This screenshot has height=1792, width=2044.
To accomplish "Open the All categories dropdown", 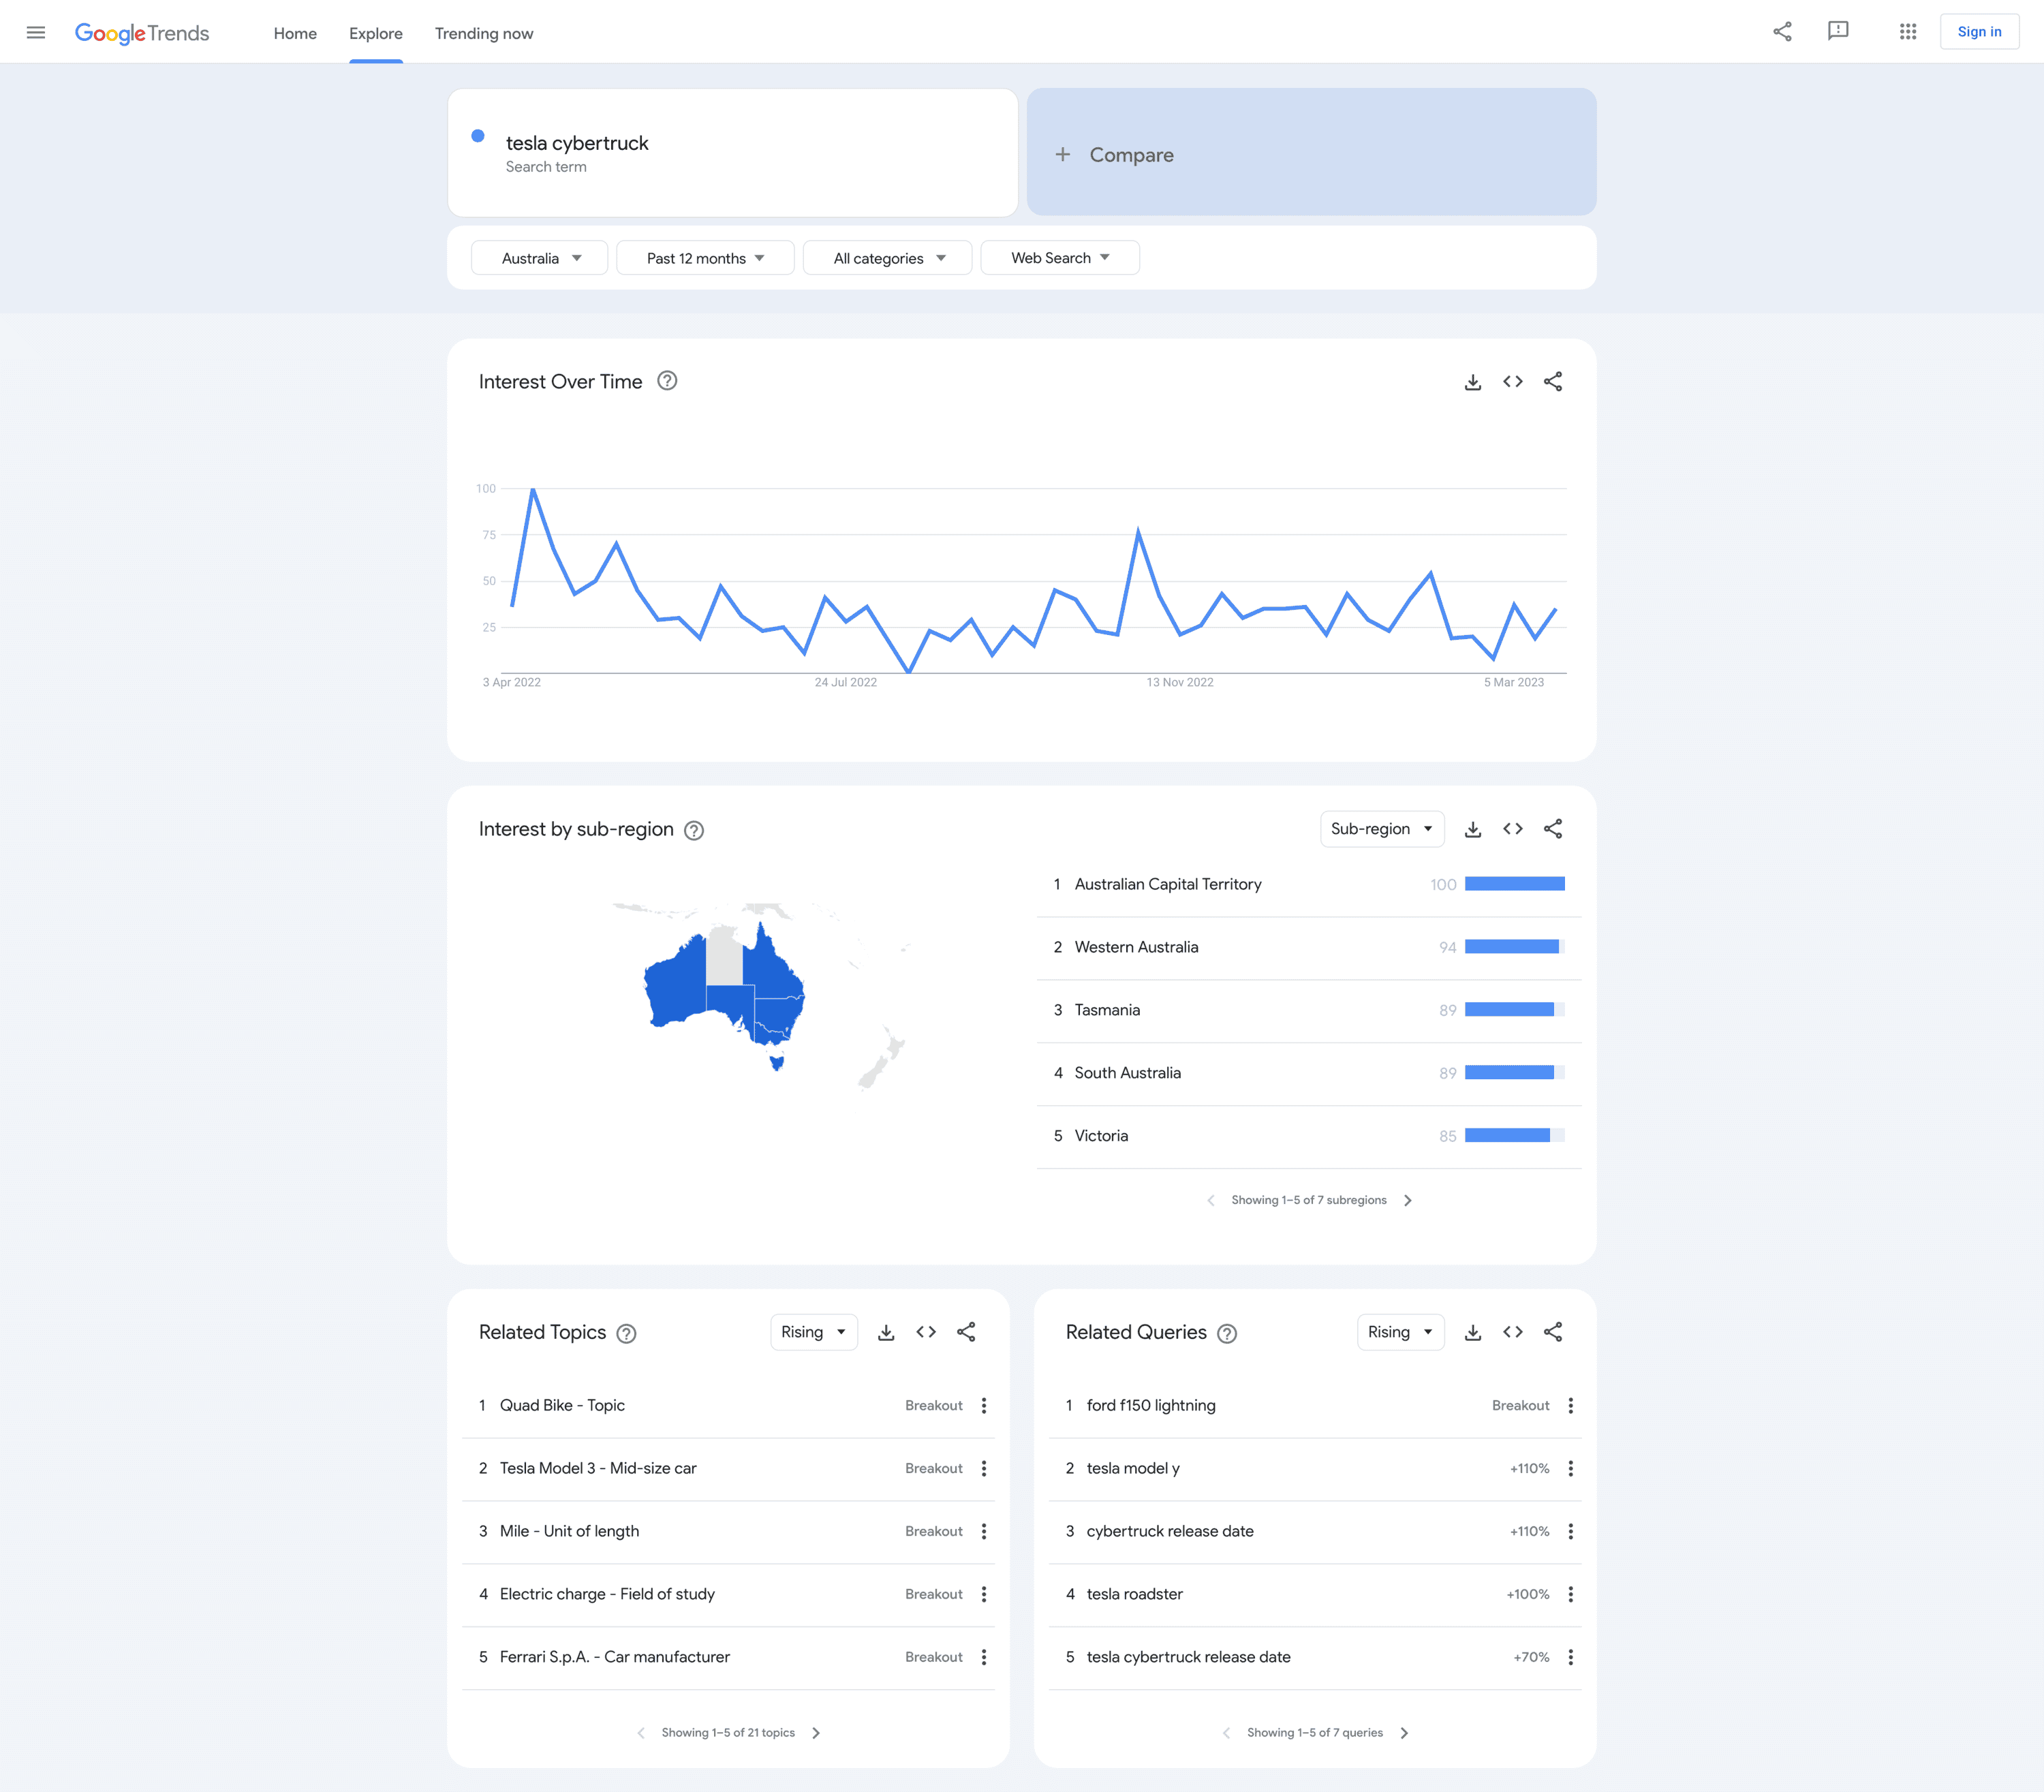I will coord(888,258).
